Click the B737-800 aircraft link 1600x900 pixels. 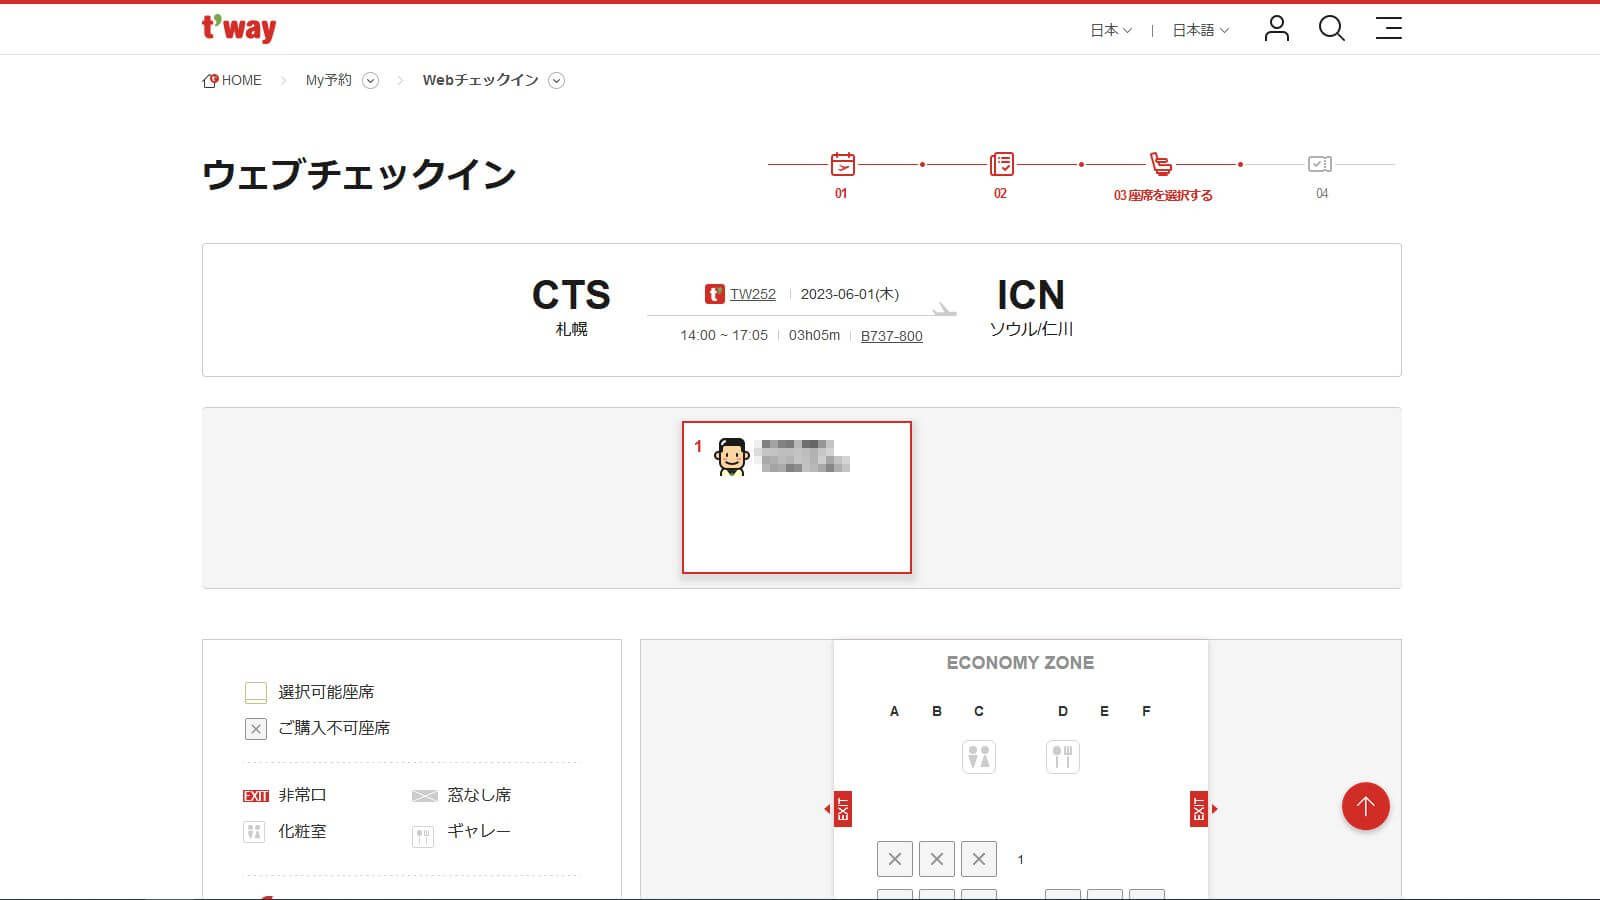coord(891,336)
